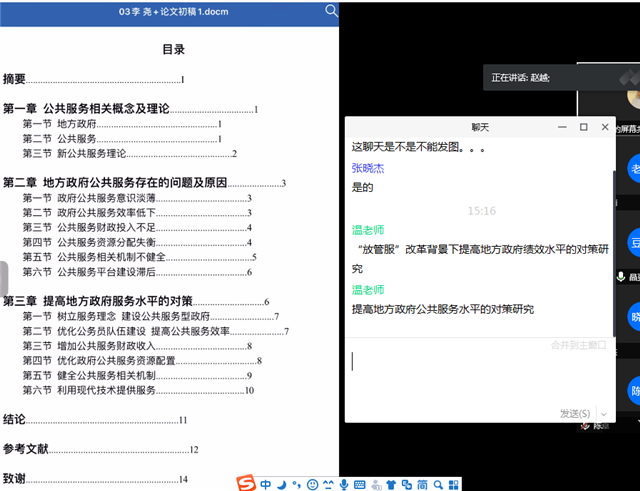
Task: Click 第六节 公共服务平台建设滞后 entry
Action: [x=137, y=272]
